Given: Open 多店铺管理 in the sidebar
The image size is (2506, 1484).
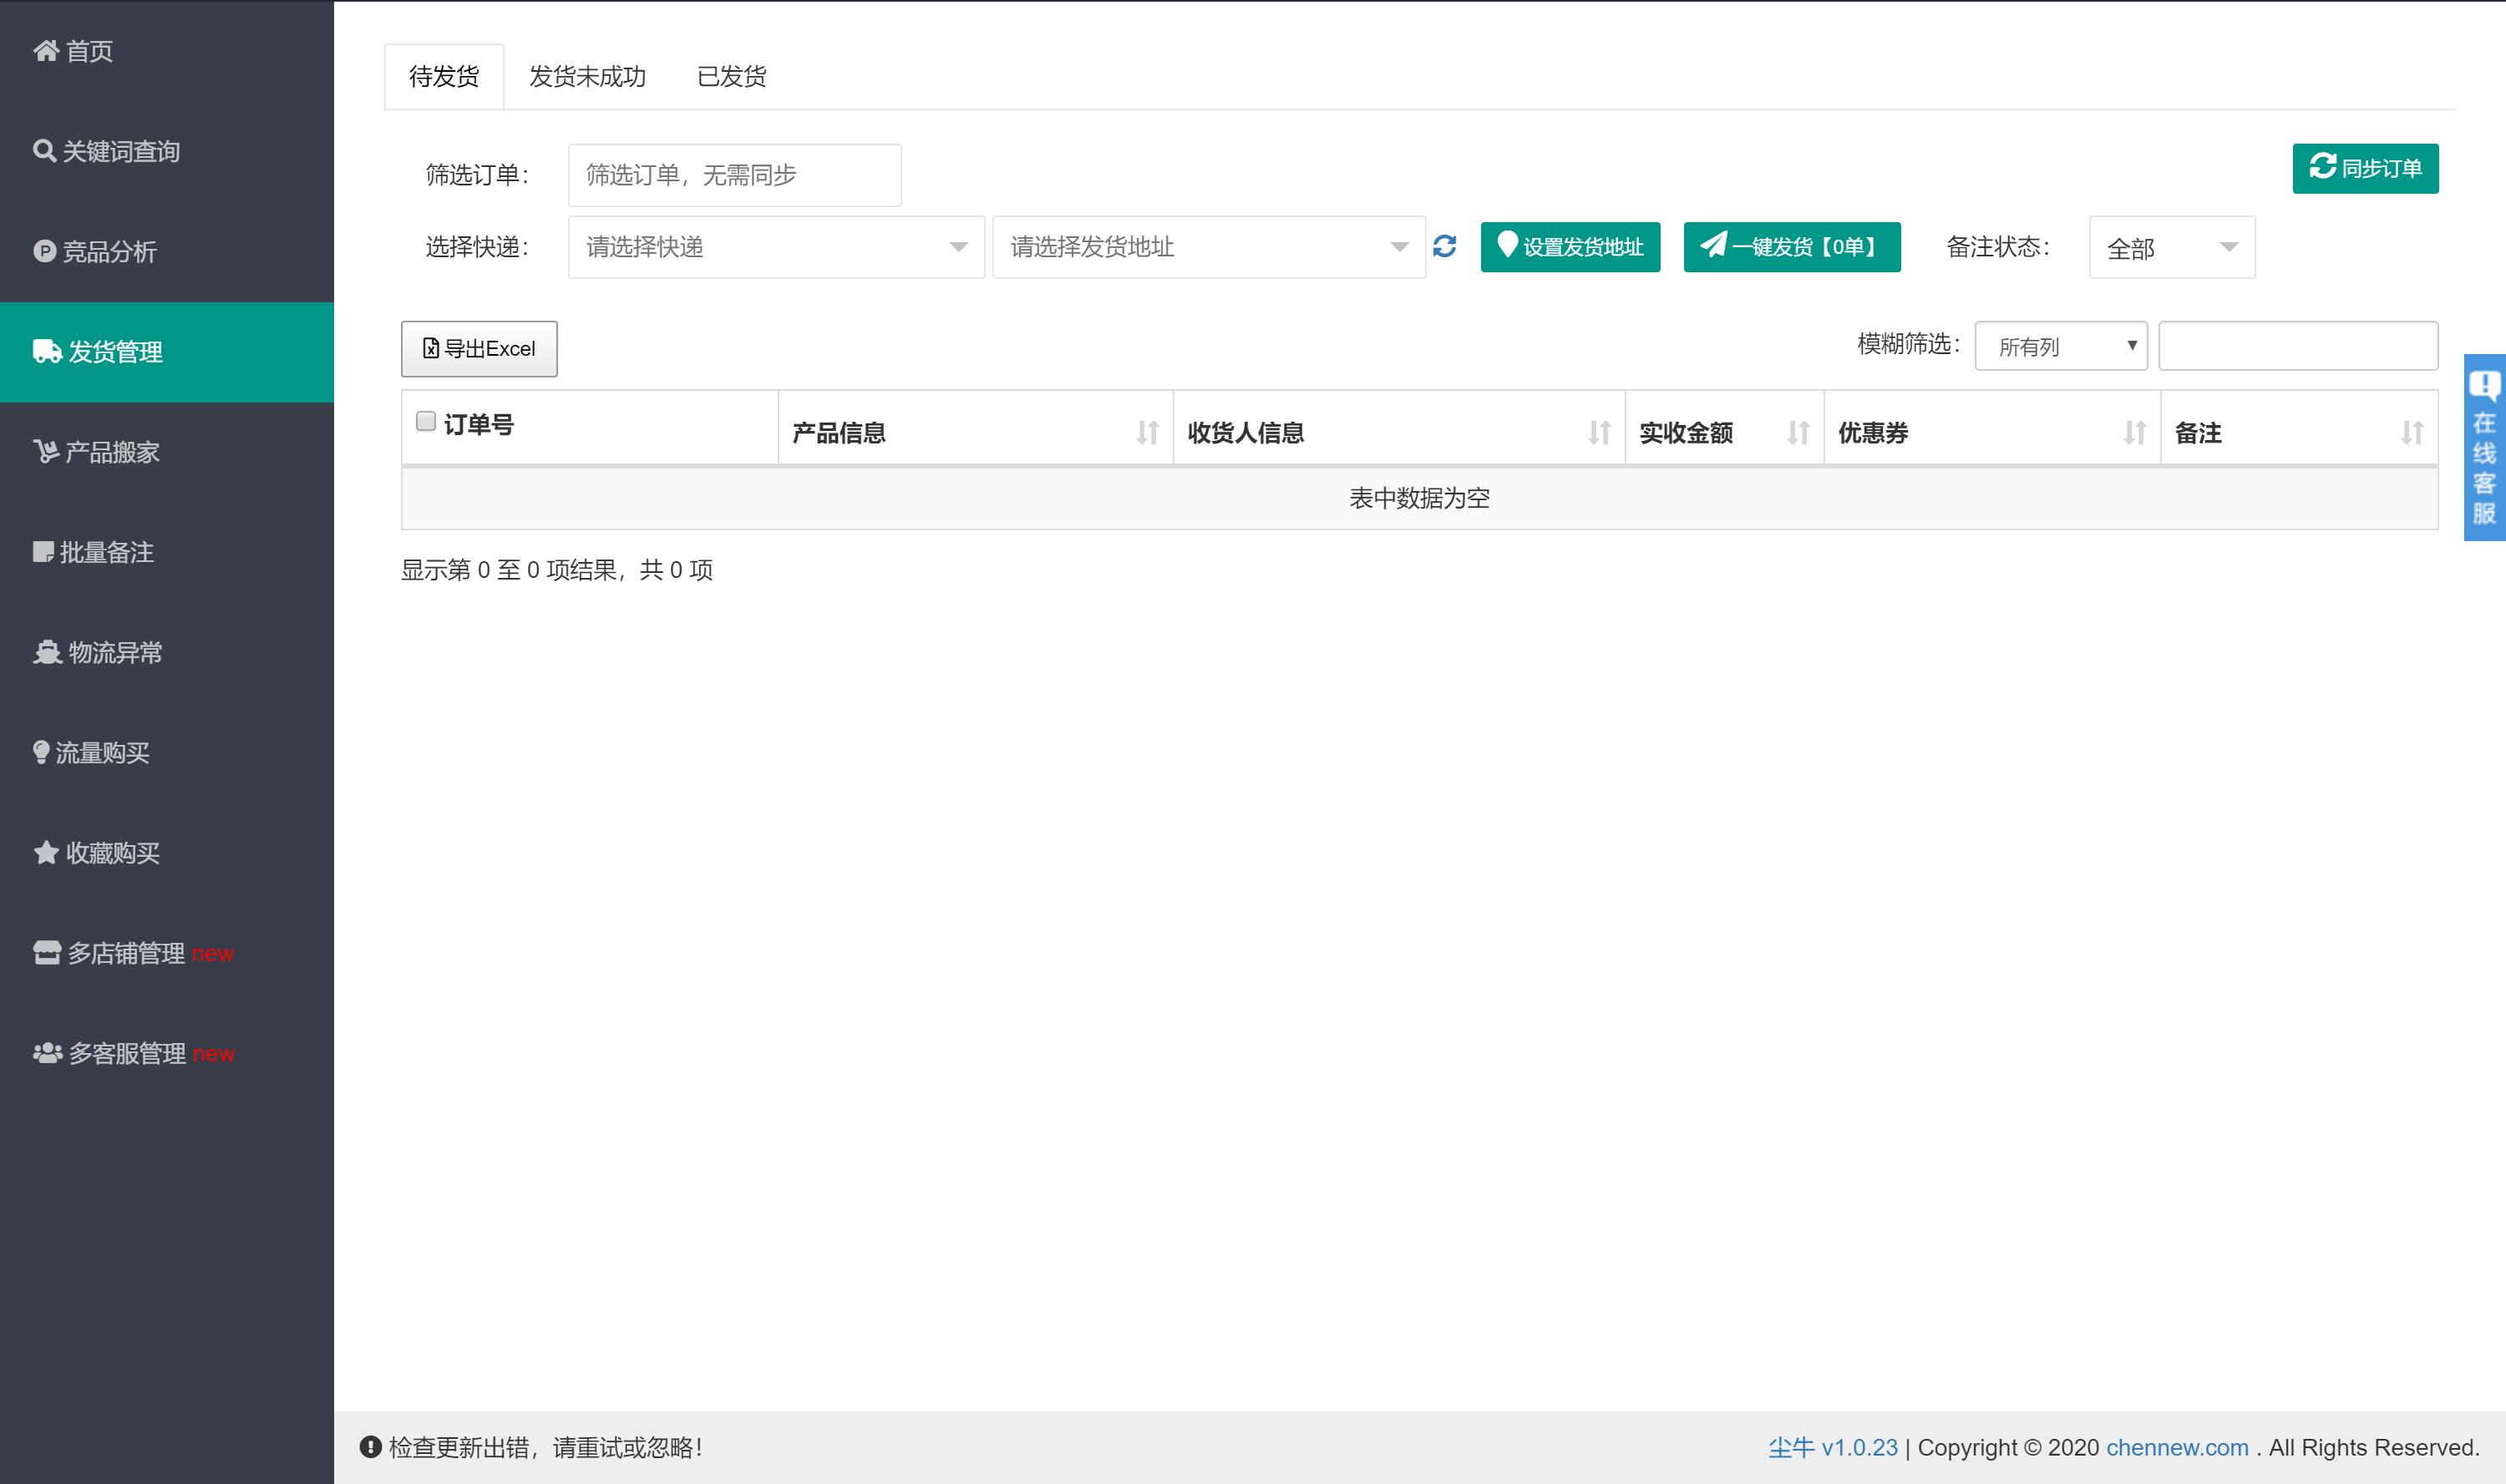Looking at the screenshot, I should pyautogui.click(x=167, y=952).
